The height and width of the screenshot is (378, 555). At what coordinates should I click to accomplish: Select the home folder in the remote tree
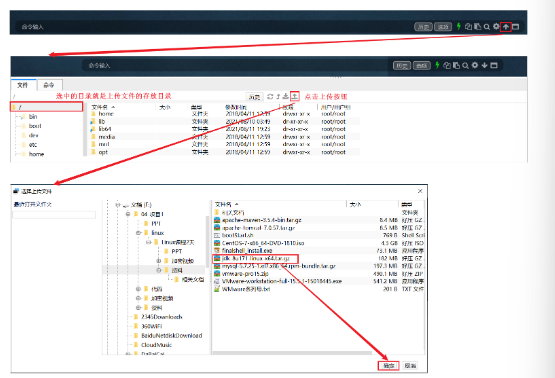point(36,154)
